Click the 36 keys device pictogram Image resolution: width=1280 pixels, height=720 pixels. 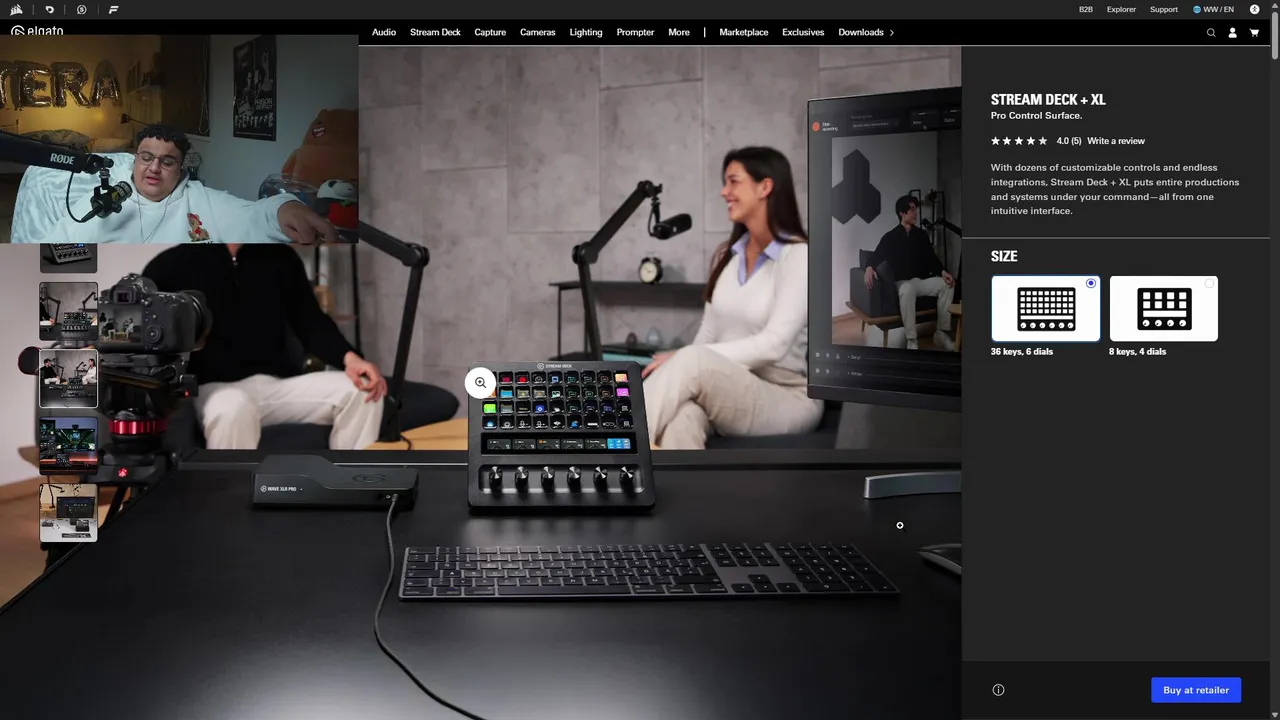point(1046,309)
